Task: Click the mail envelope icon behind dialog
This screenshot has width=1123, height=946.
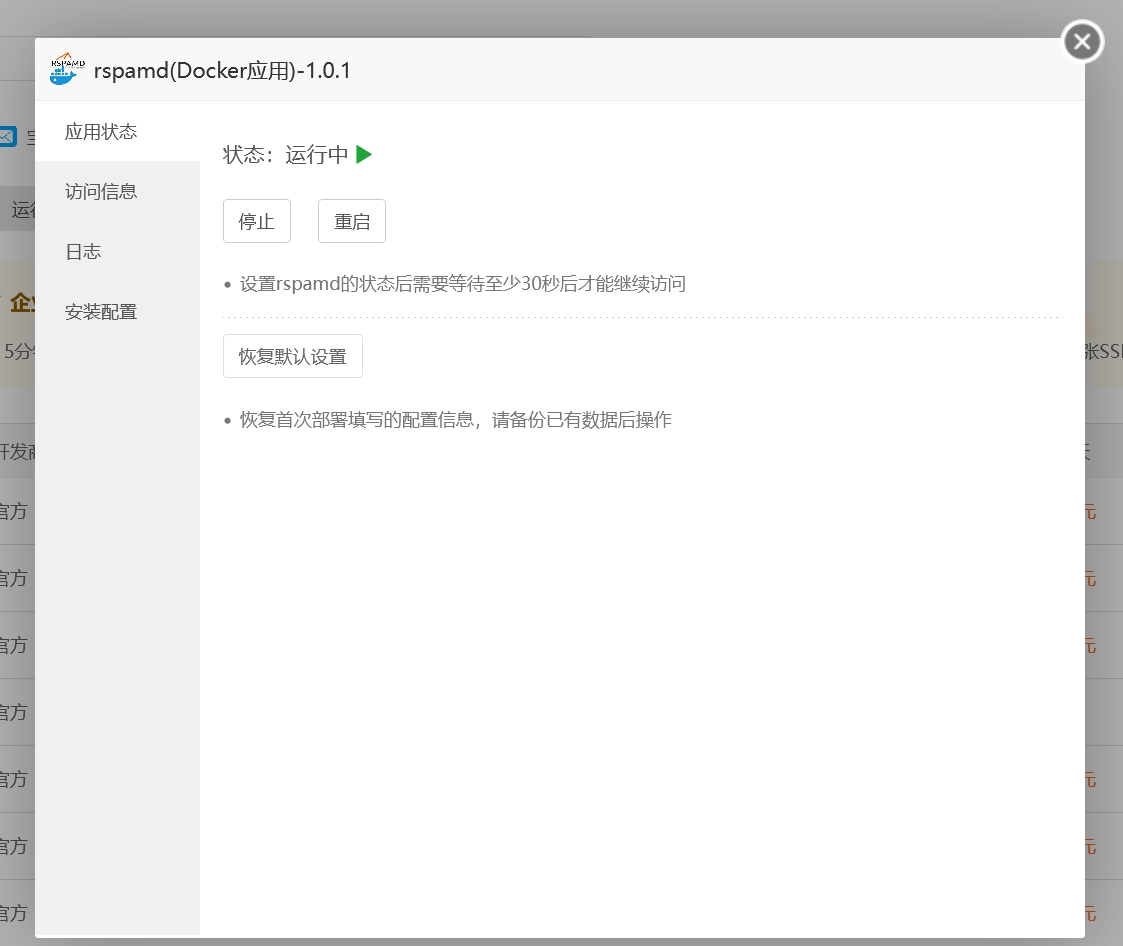Action: click(8, 136)
